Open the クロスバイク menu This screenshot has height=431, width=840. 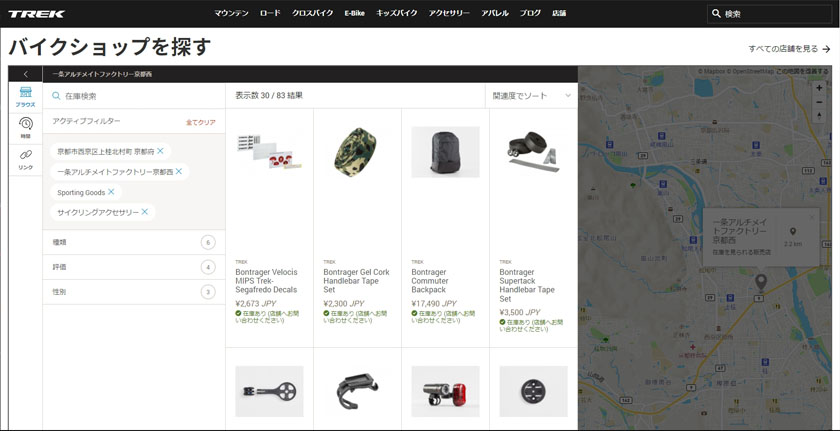(312, 13)
